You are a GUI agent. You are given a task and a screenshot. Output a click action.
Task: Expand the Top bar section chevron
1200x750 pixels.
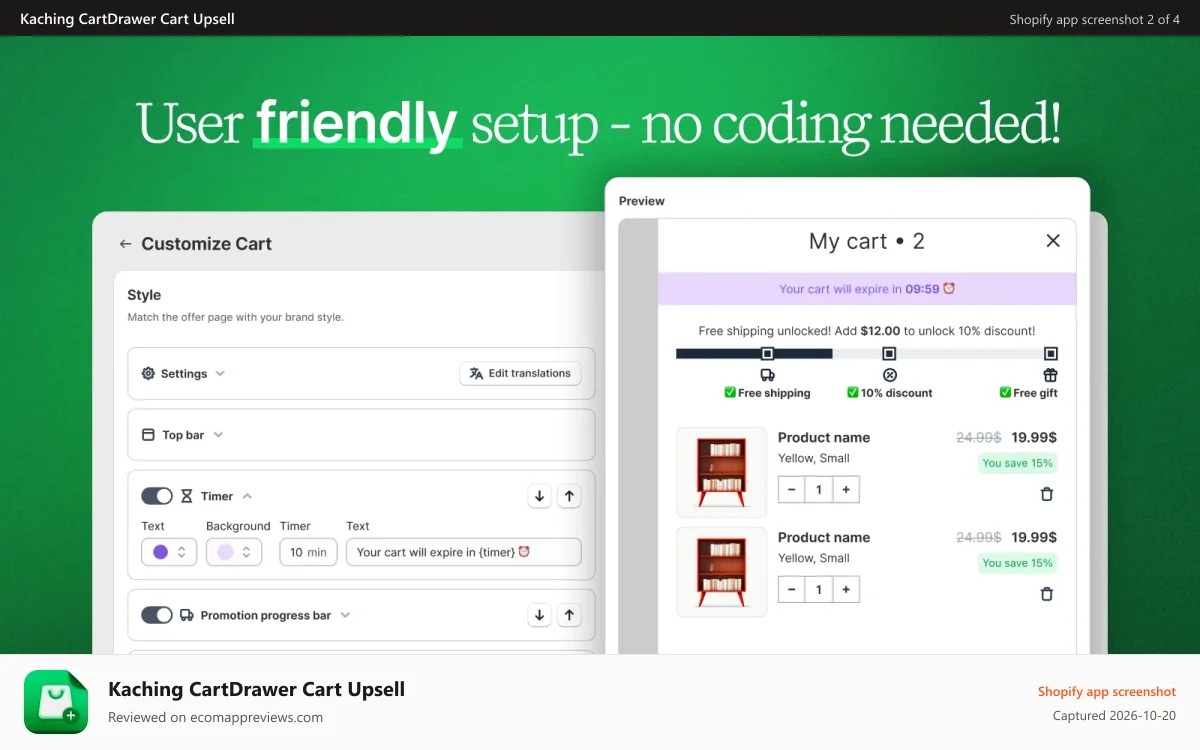(x=218, y=435)
